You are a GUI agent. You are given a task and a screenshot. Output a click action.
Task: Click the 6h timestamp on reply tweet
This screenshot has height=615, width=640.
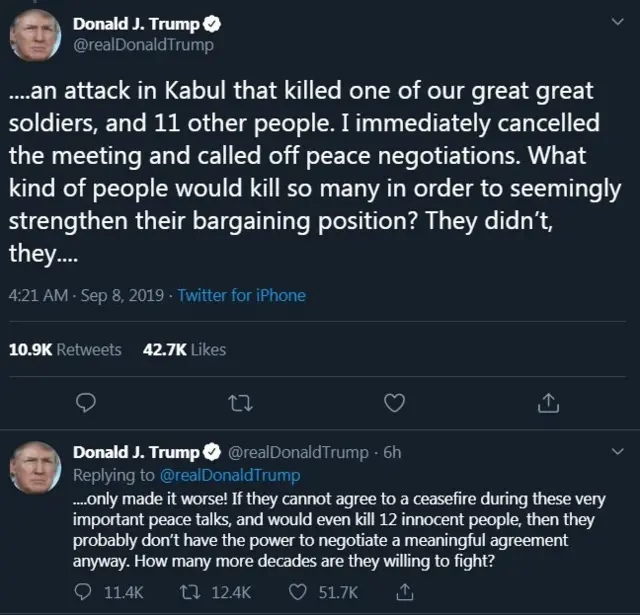click(392, 452)
